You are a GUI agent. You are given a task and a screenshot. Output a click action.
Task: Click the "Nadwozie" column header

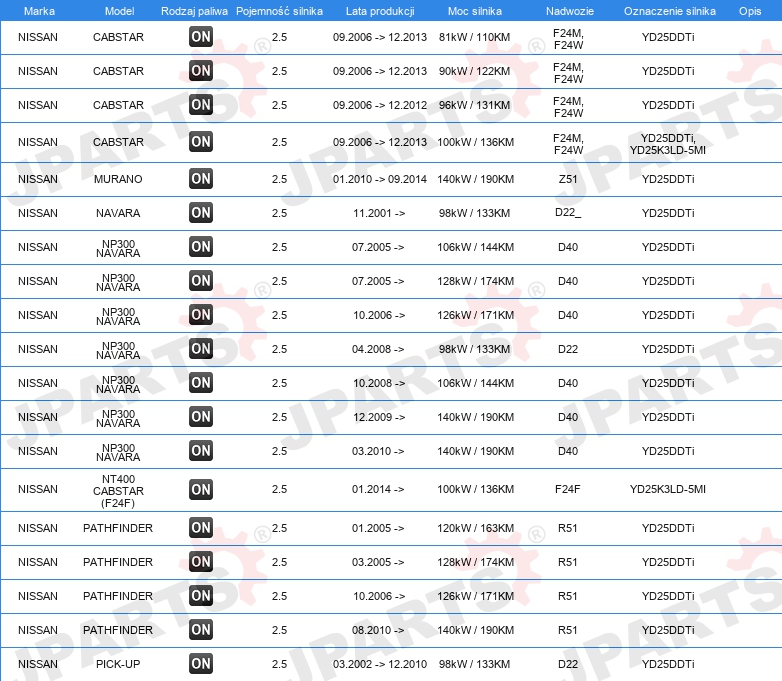(x=570, y=11)
